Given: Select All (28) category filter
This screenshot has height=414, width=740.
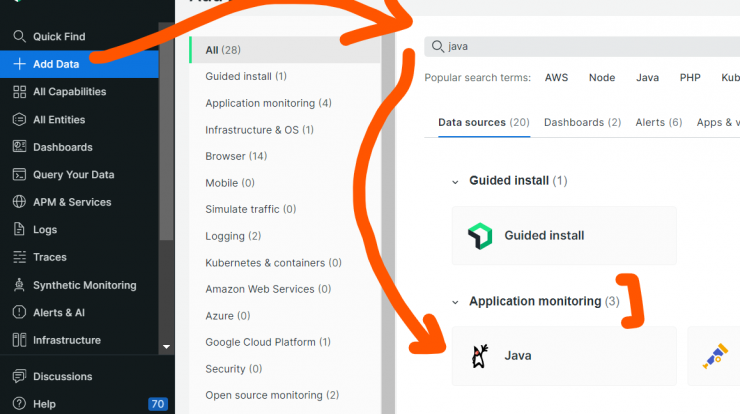Looking at the screenshot, I should coord(285,50).
